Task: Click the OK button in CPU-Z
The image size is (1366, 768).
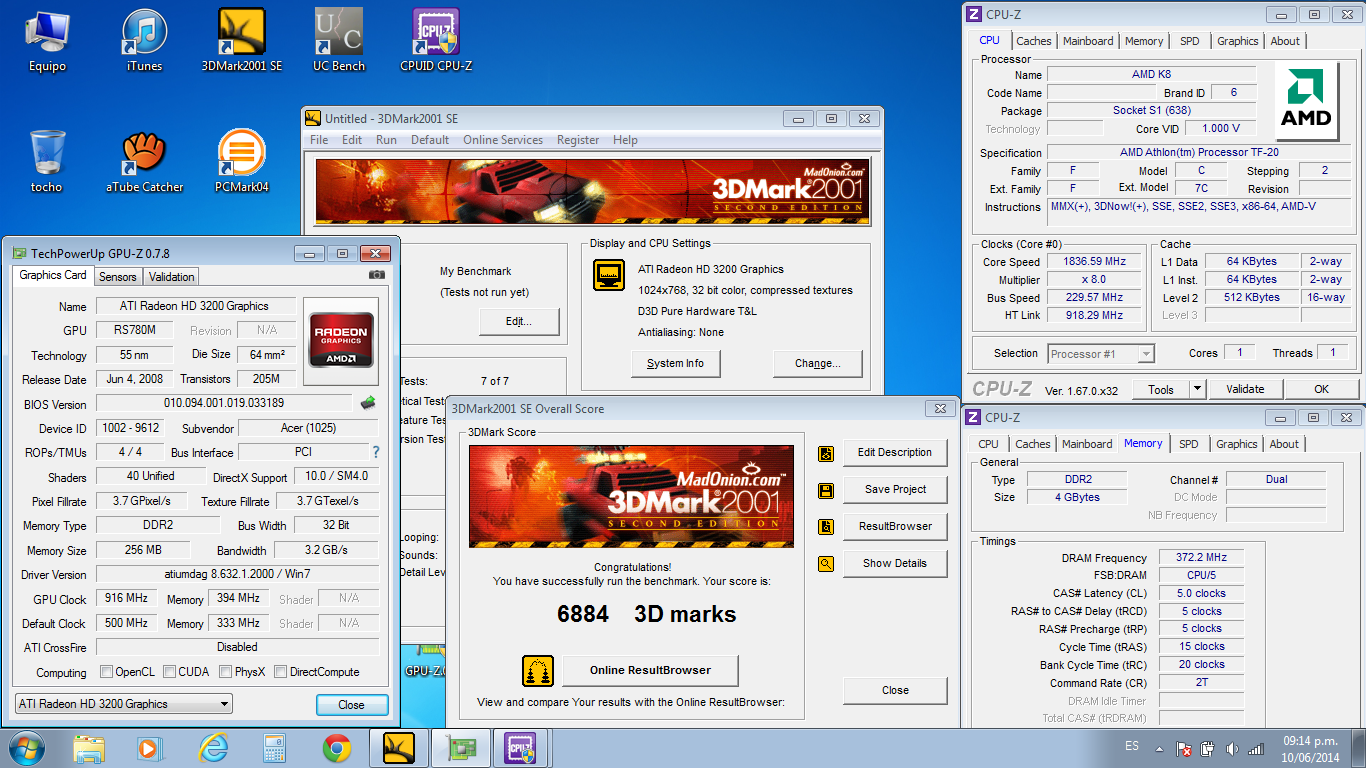Action: (x=1322, y=389)
